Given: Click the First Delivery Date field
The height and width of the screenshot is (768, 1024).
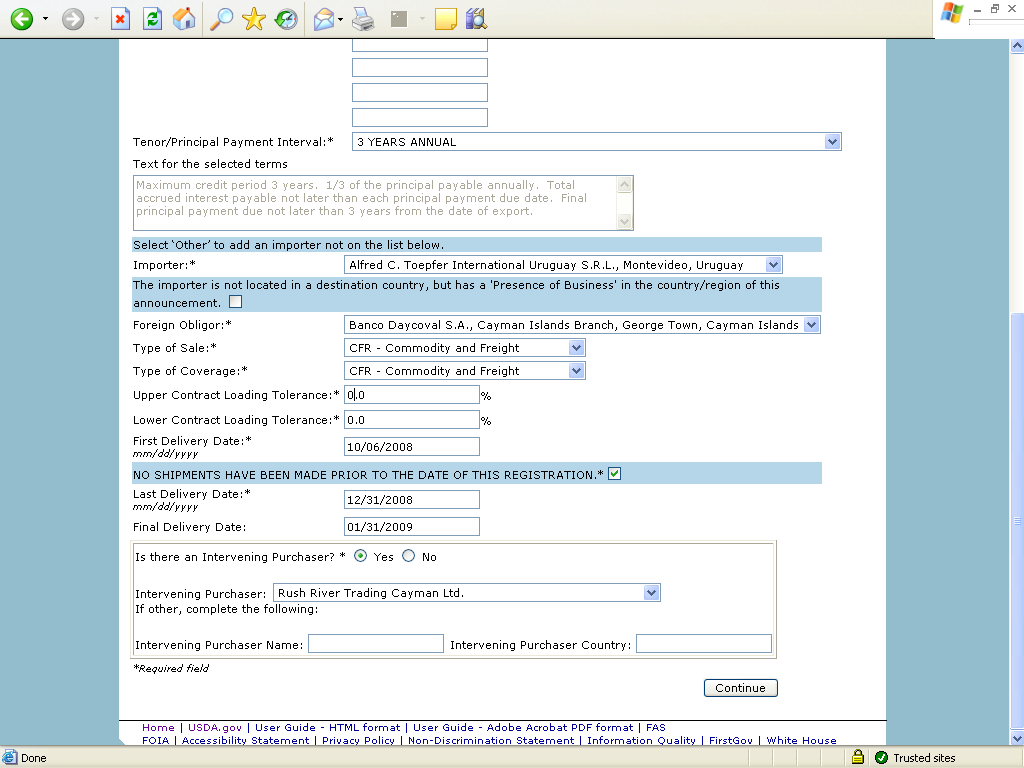Looking at the screenshot, I should (x=411, y=447).
